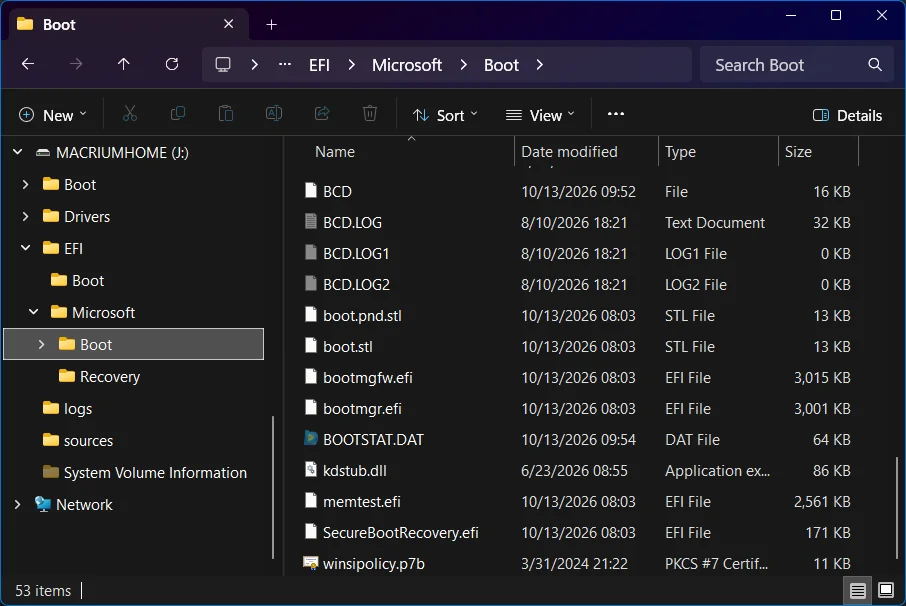
Task: Click the search magnifier icon
Action: [x=875, y=65]
